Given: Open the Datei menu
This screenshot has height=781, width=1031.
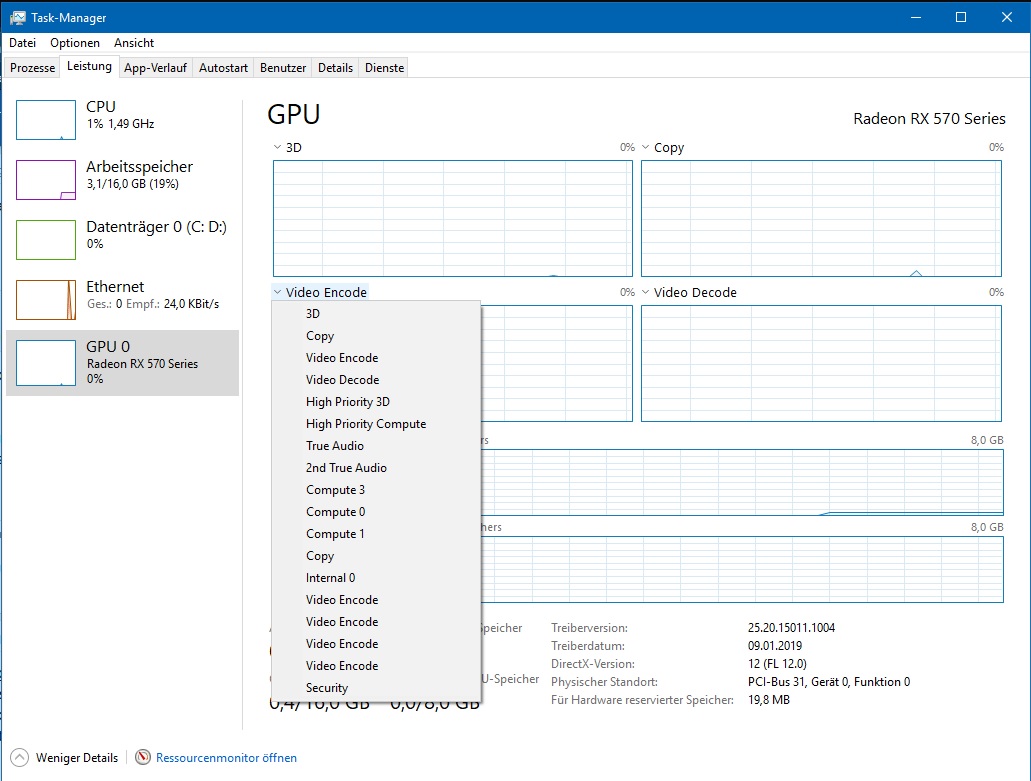Looking at the screenshot, I should [22, 43].
